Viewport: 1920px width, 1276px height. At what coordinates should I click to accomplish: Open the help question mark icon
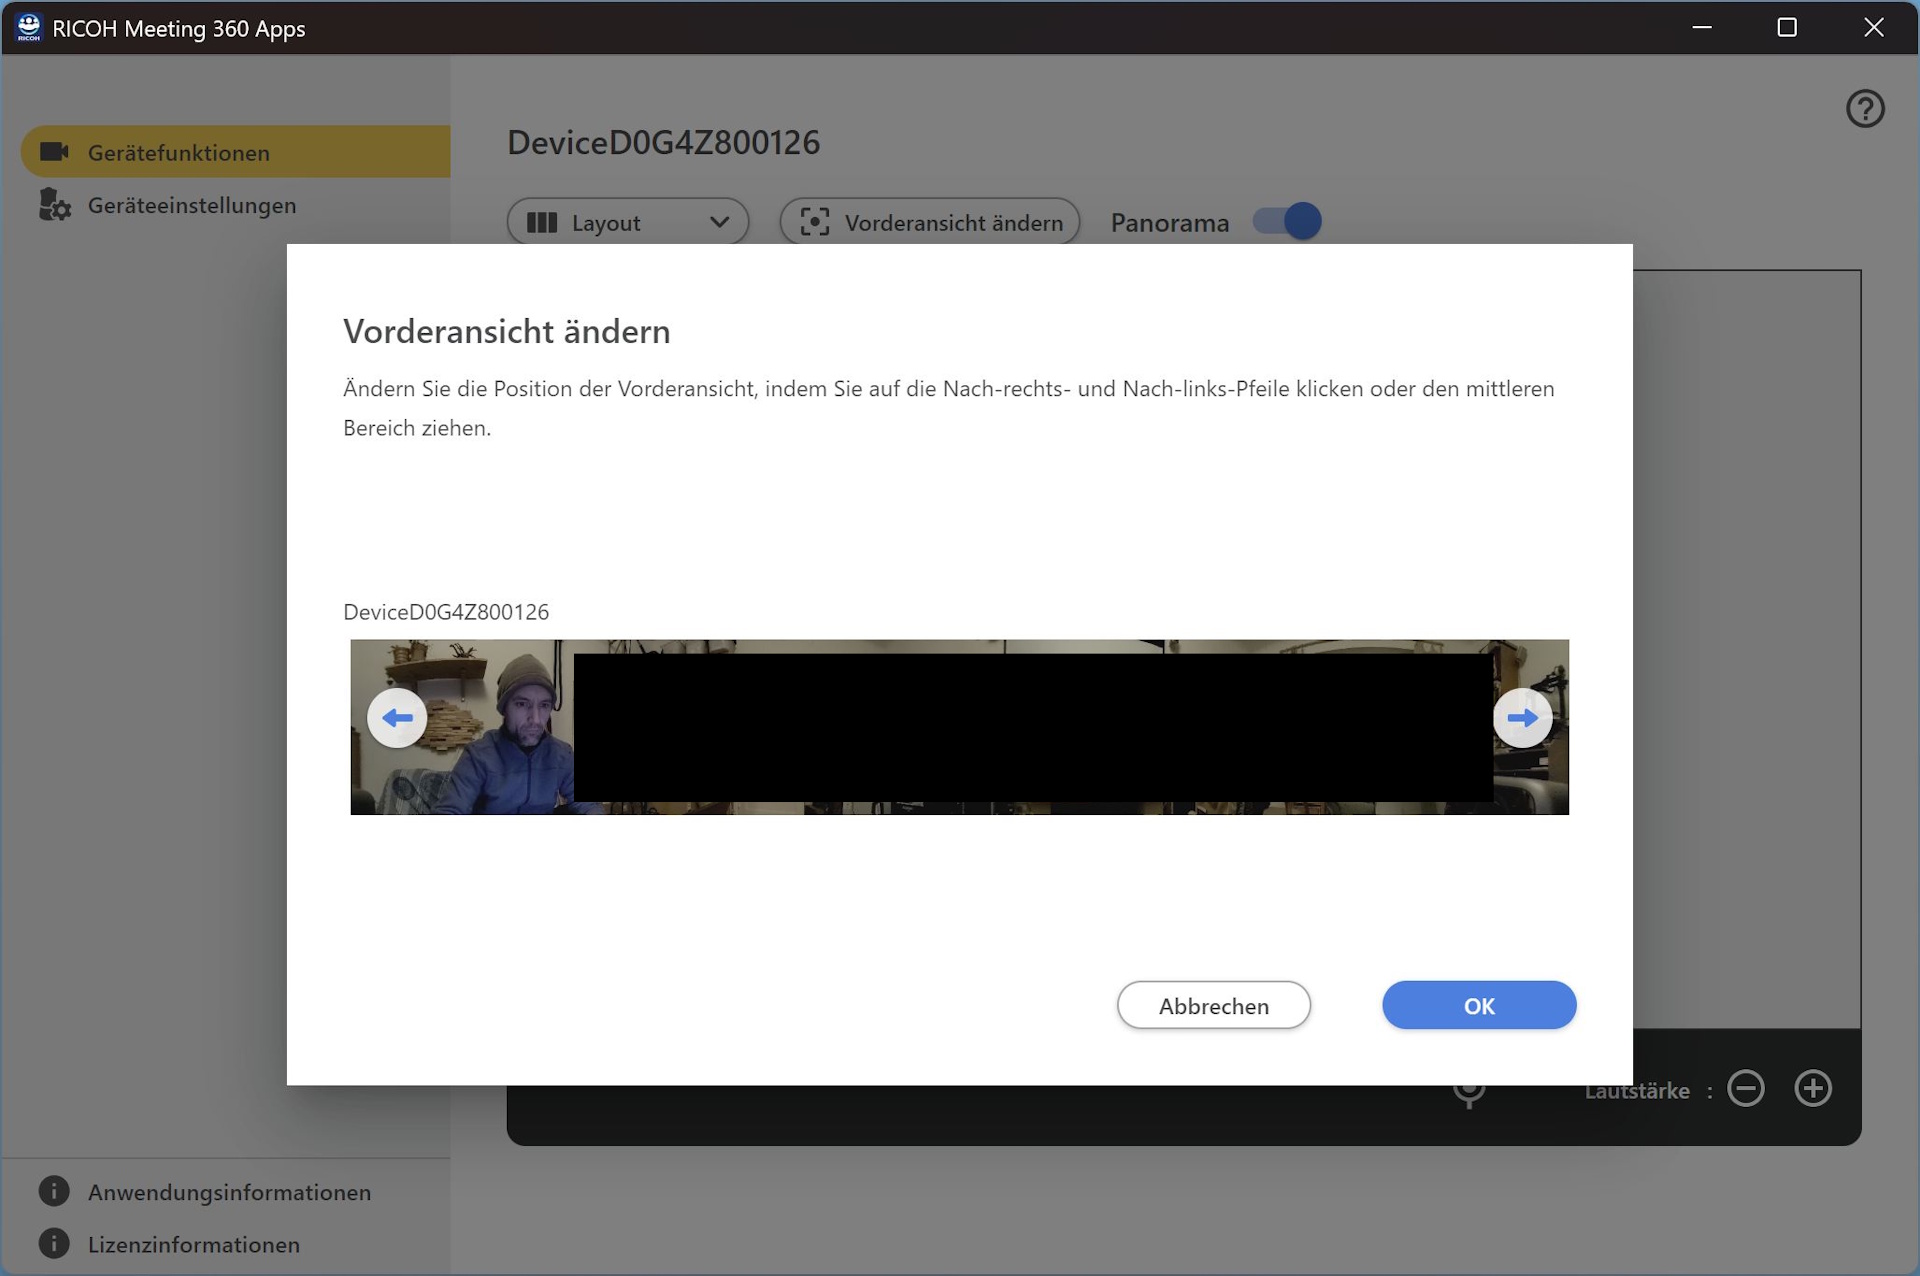(1865, 108)
